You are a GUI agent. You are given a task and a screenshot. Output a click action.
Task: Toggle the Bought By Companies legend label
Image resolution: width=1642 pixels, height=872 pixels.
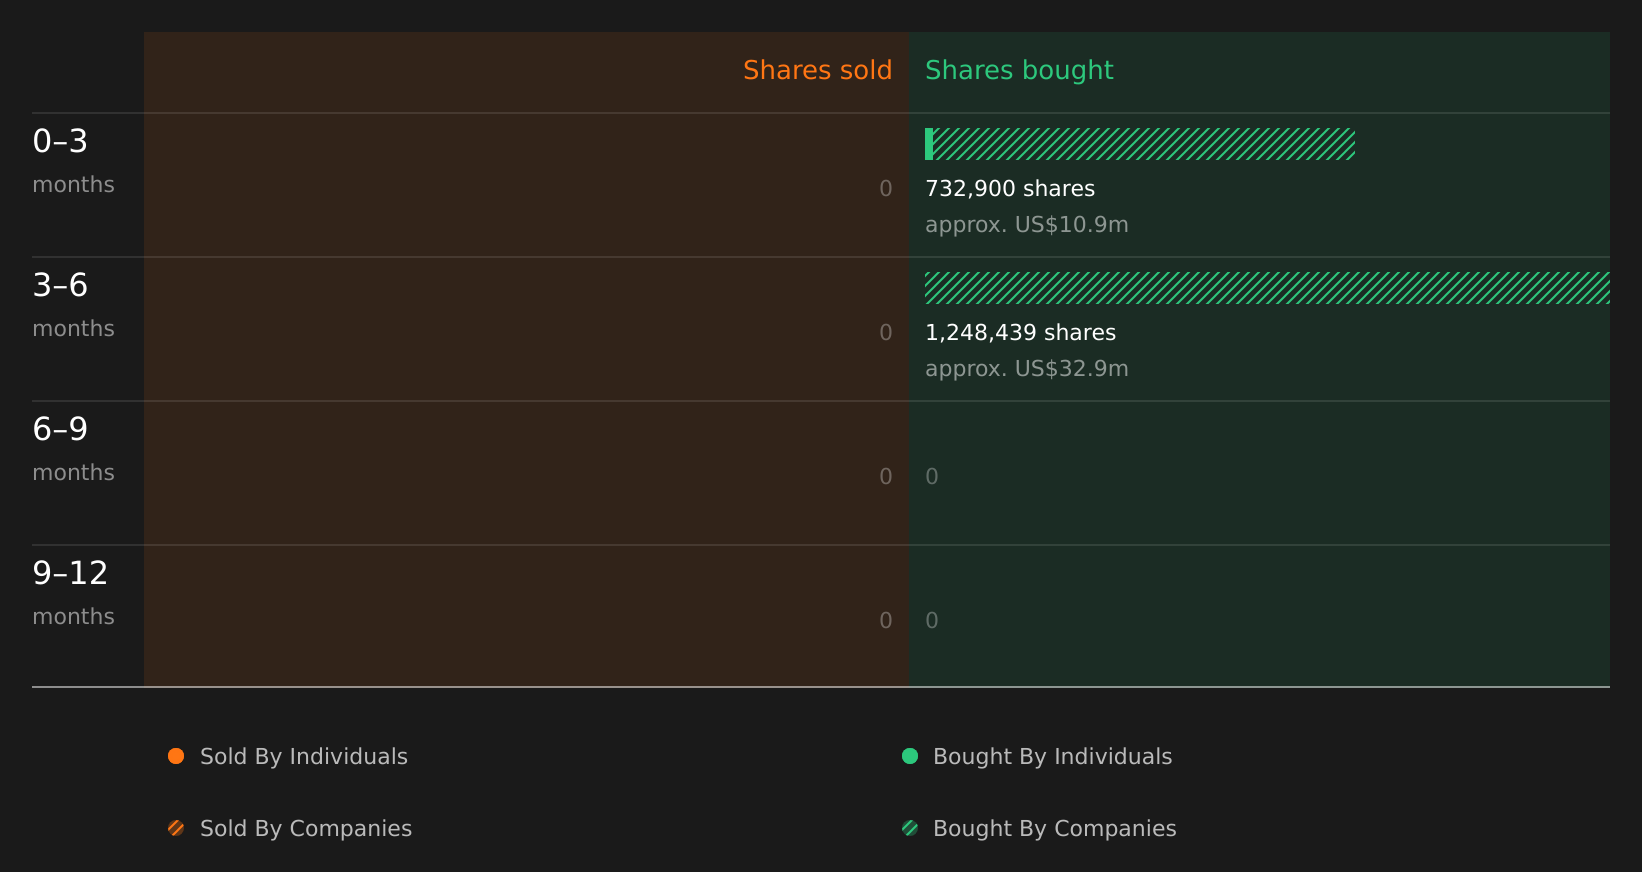[x=1054, y=829]
